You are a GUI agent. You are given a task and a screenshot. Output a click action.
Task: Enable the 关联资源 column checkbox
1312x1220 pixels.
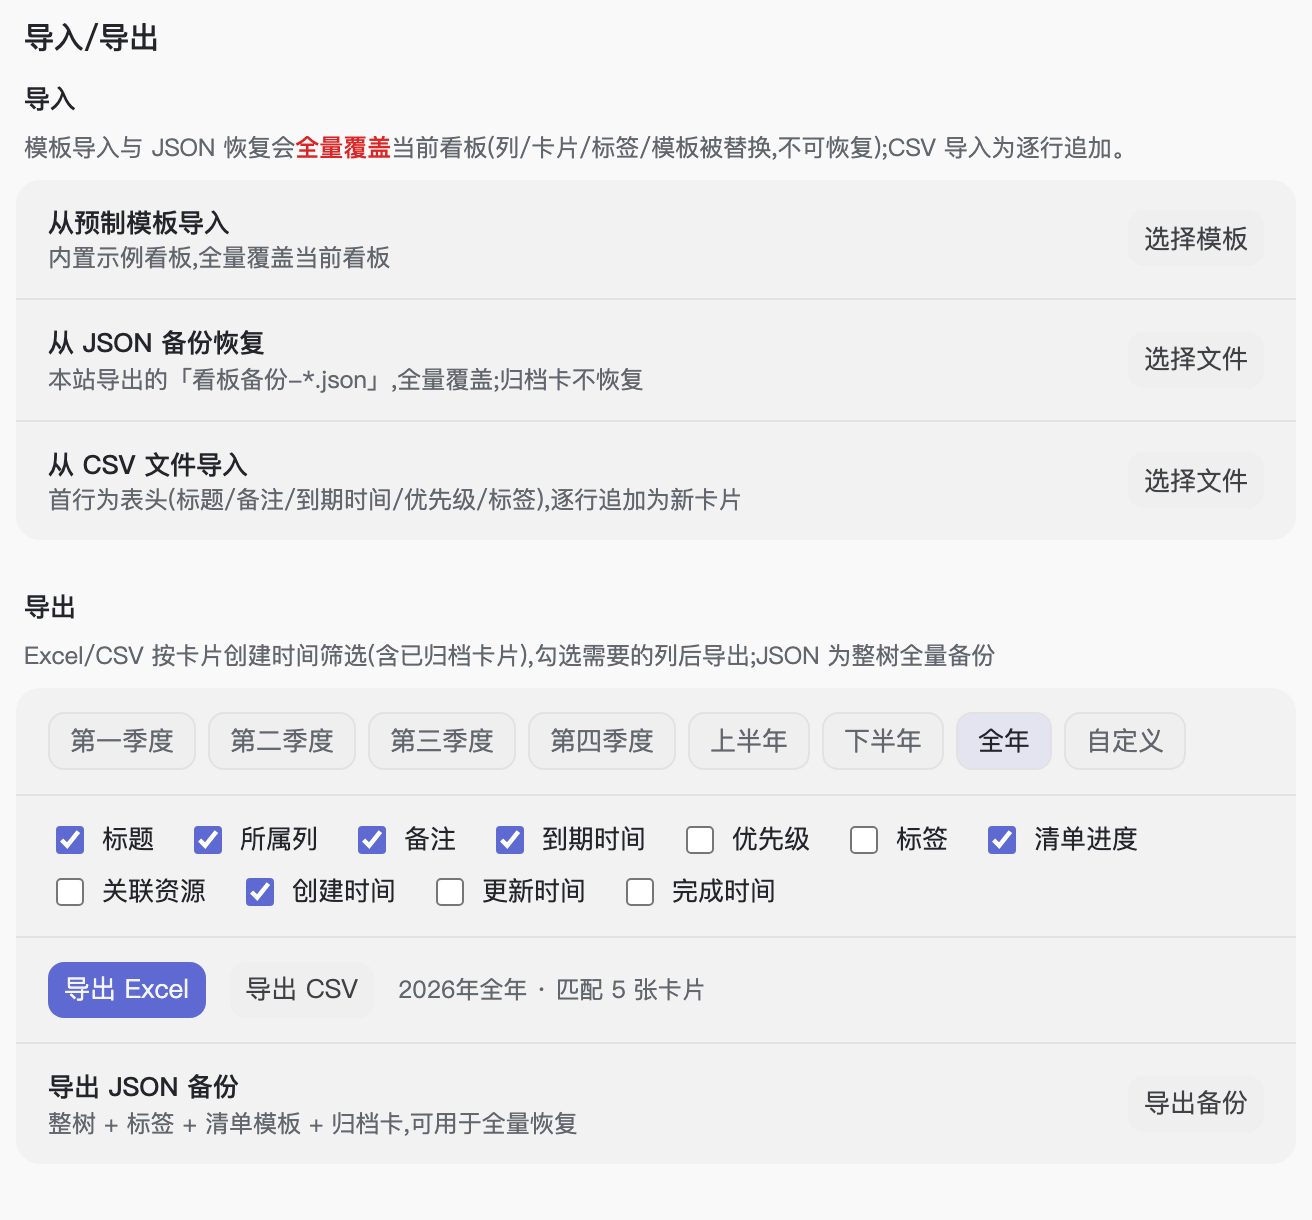point(70,892)
